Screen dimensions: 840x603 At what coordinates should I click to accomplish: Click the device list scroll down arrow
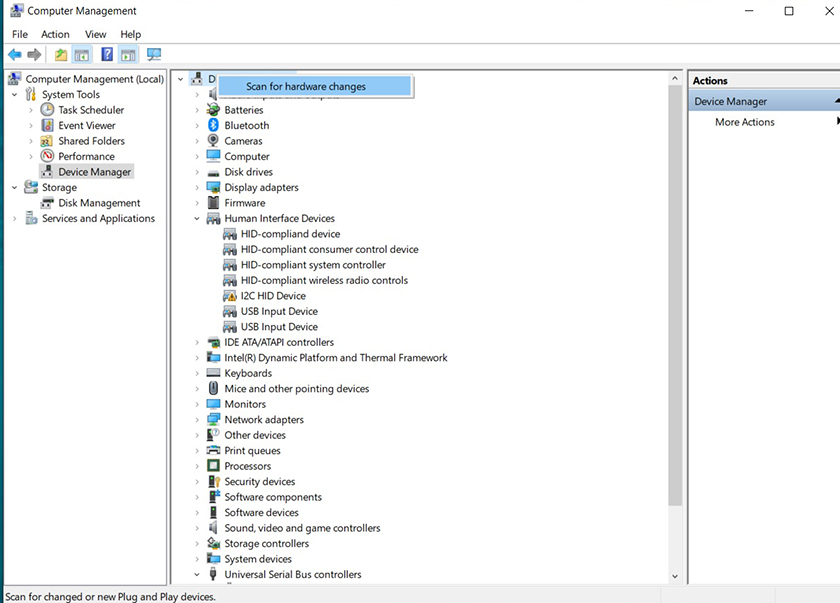pos(675,576)
